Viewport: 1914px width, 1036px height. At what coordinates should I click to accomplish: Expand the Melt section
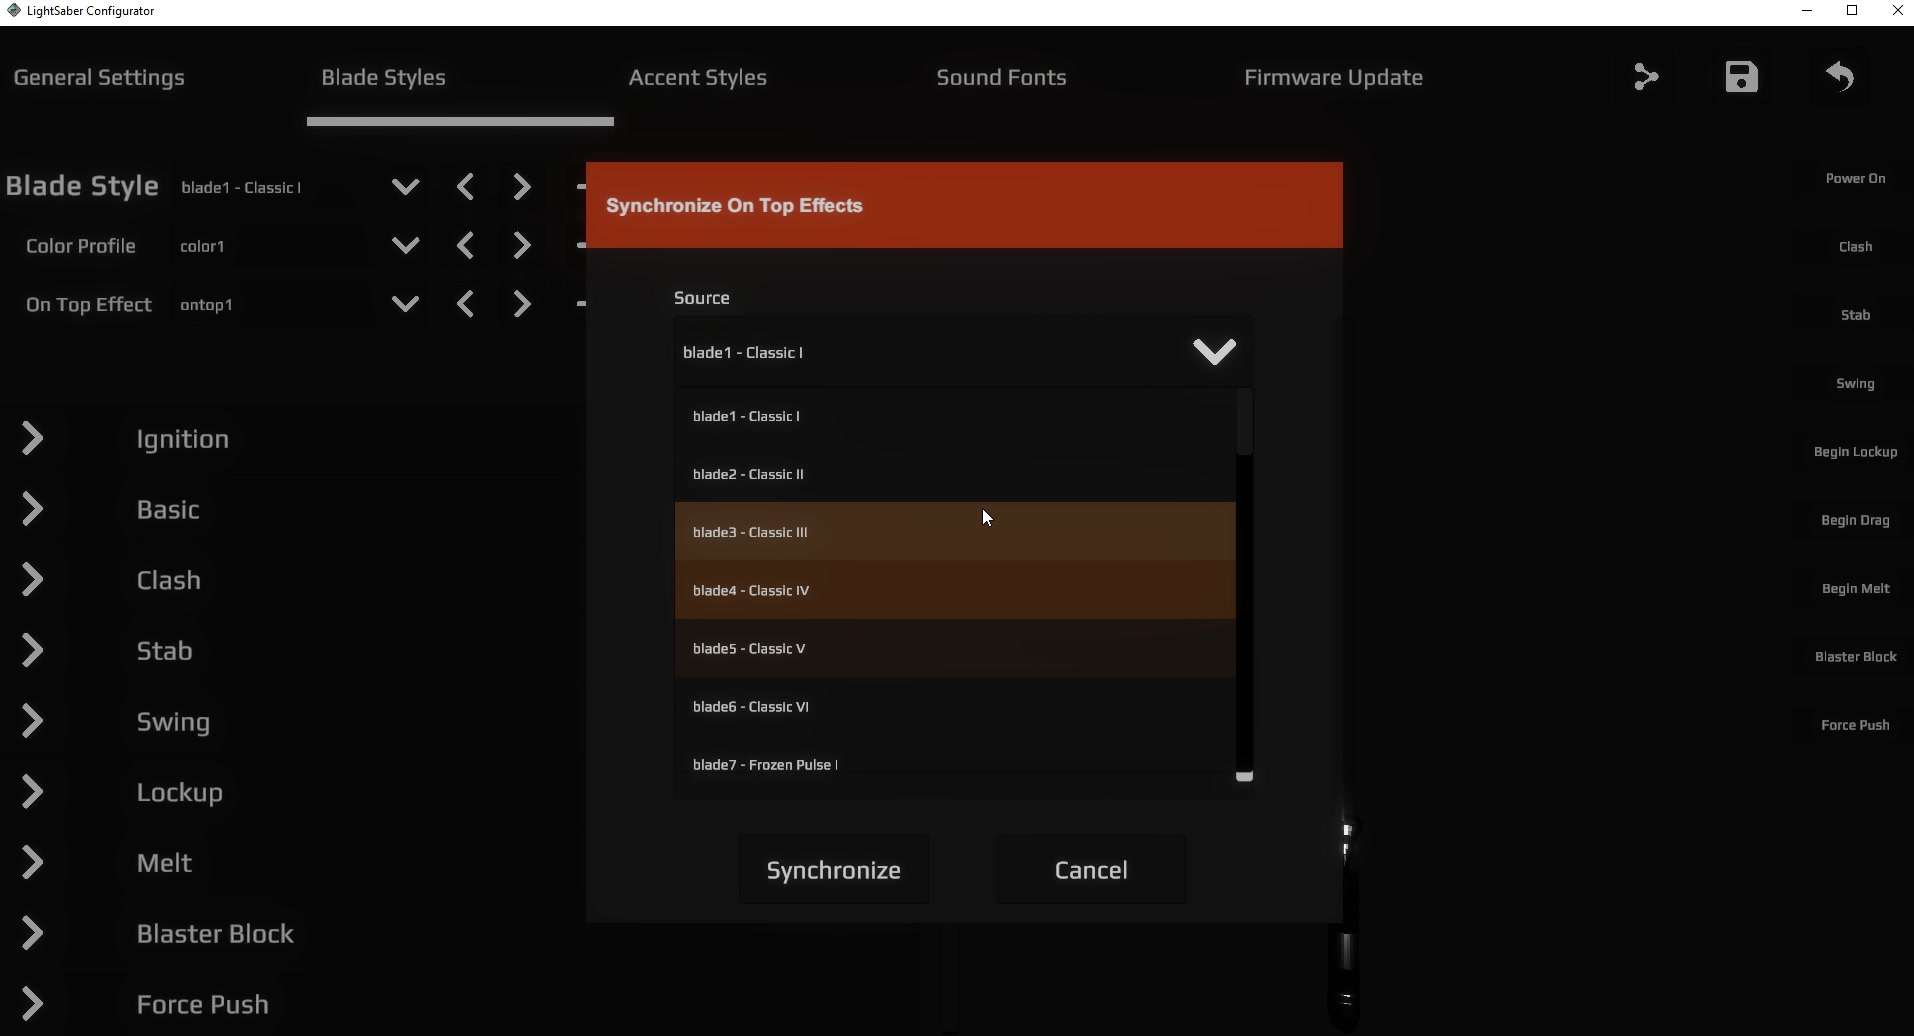[32, 863]
